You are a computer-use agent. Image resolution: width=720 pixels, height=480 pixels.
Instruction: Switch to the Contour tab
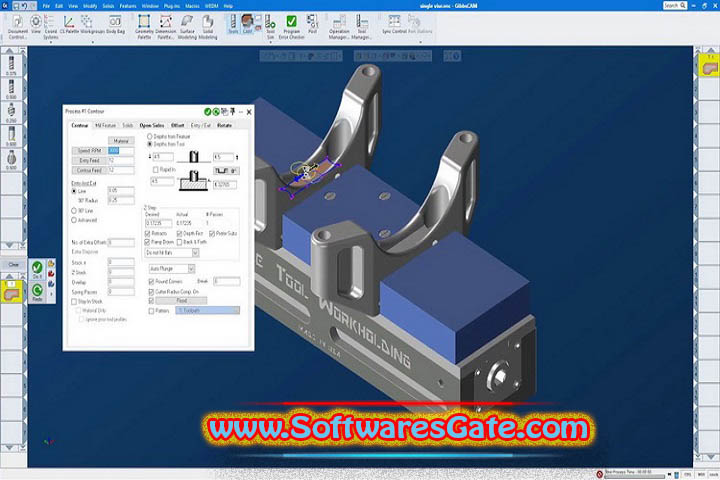(79, 125)
